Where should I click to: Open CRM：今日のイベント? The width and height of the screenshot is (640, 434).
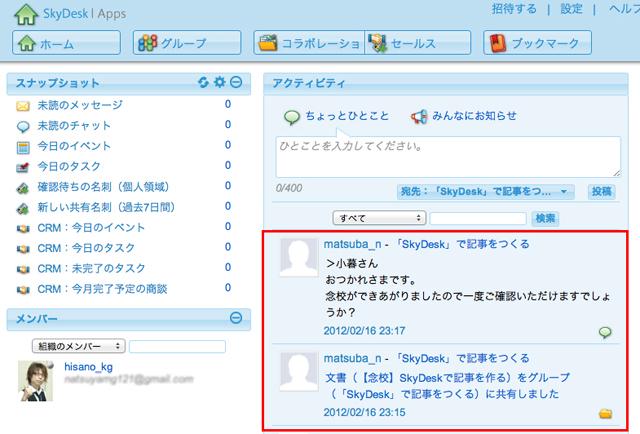pyautogui.click(x=91, y=228)
